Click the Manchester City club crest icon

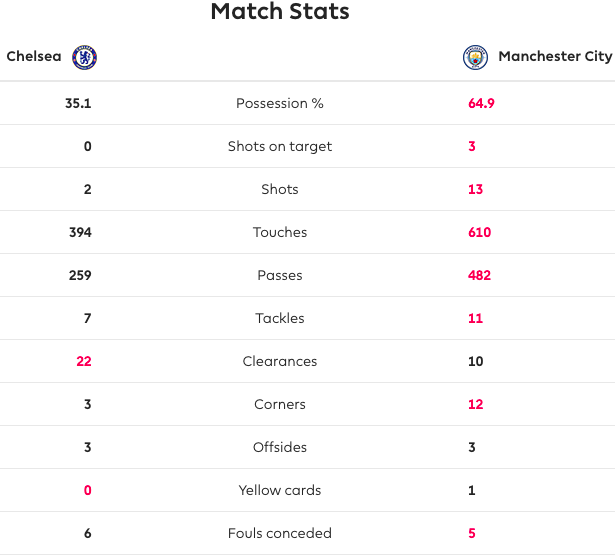click(475, 57)
